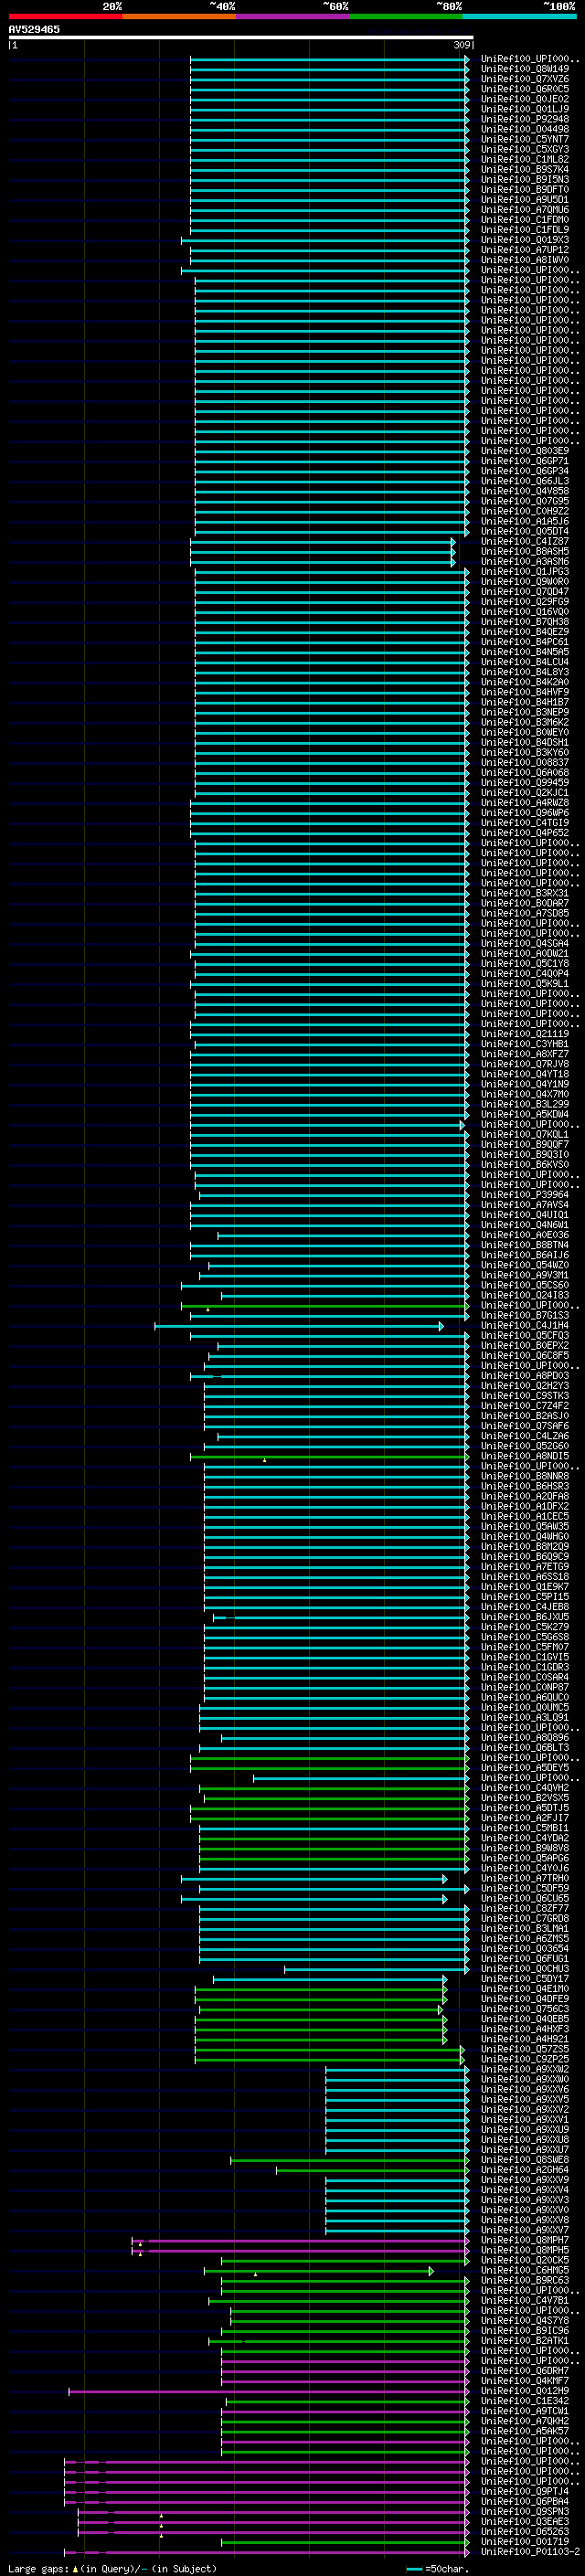585x2576 pixels.
Task: Click label UniRef100_Q5K9L1
Action: coord(524,983)
